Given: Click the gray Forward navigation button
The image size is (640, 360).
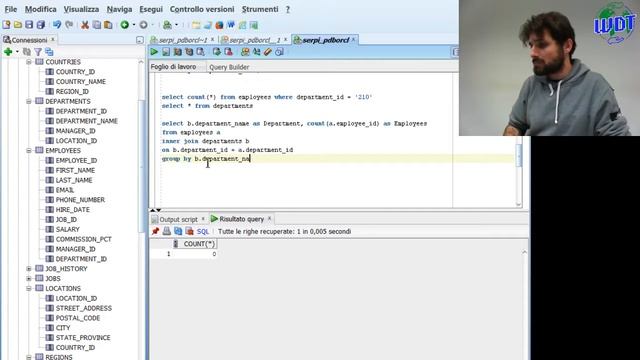Looking at the screenshot, I should click(143, 25).
